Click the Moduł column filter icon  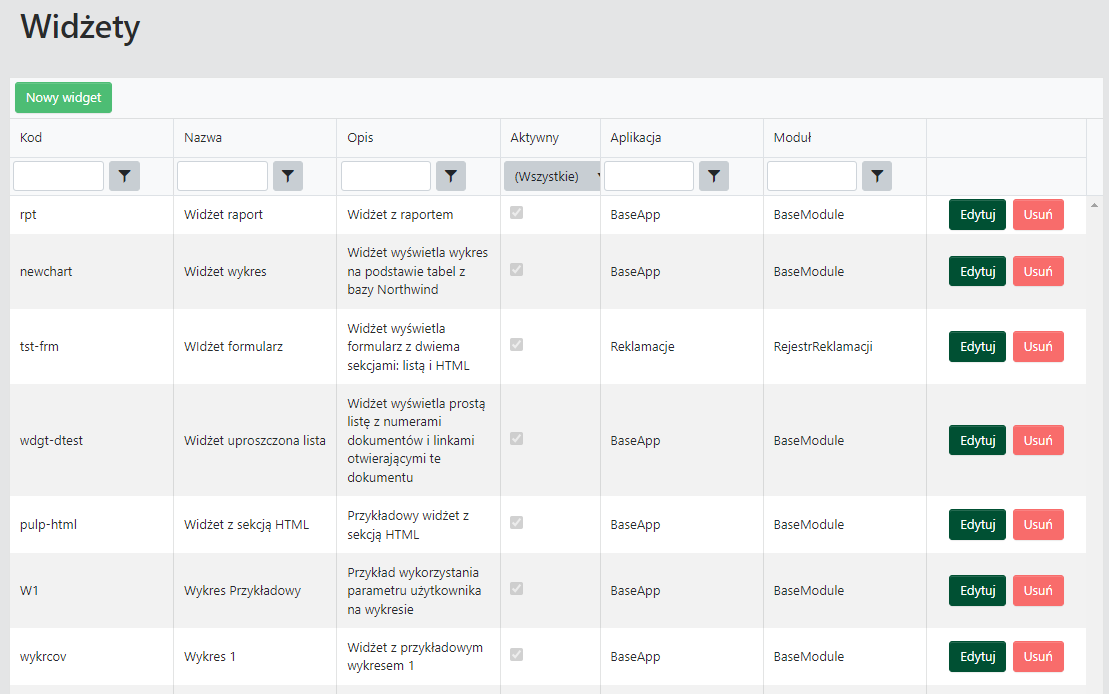[x=877, y=175]
